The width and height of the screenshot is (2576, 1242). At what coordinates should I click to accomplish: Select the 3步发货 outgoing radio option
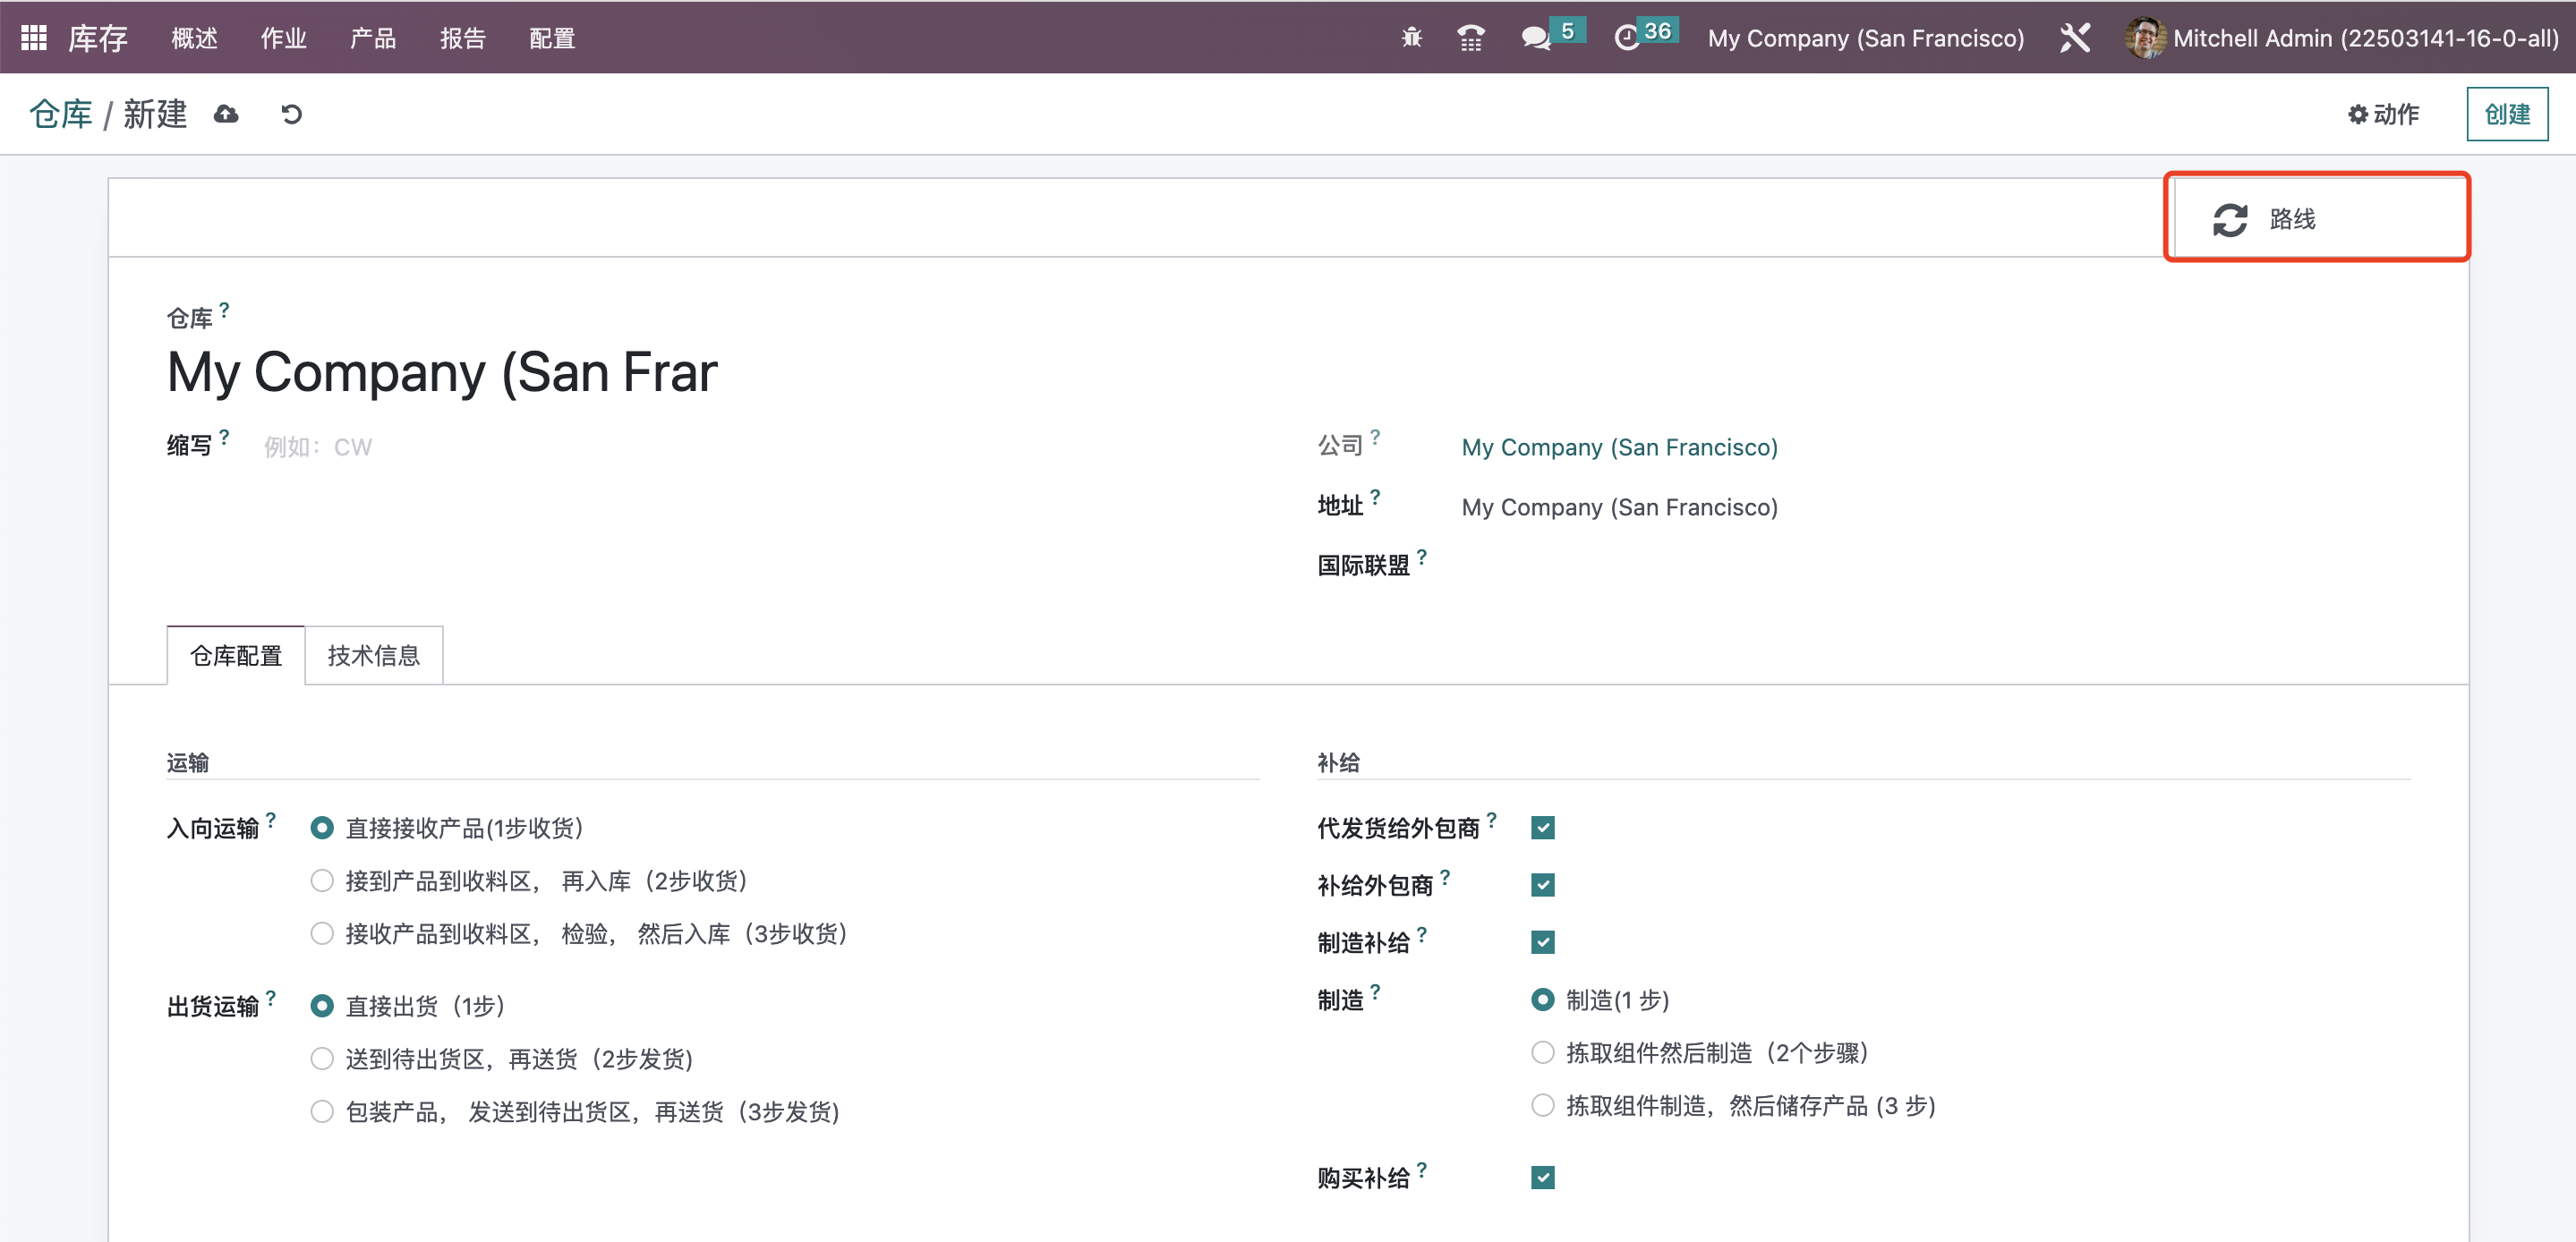(x=321, y=1112)
